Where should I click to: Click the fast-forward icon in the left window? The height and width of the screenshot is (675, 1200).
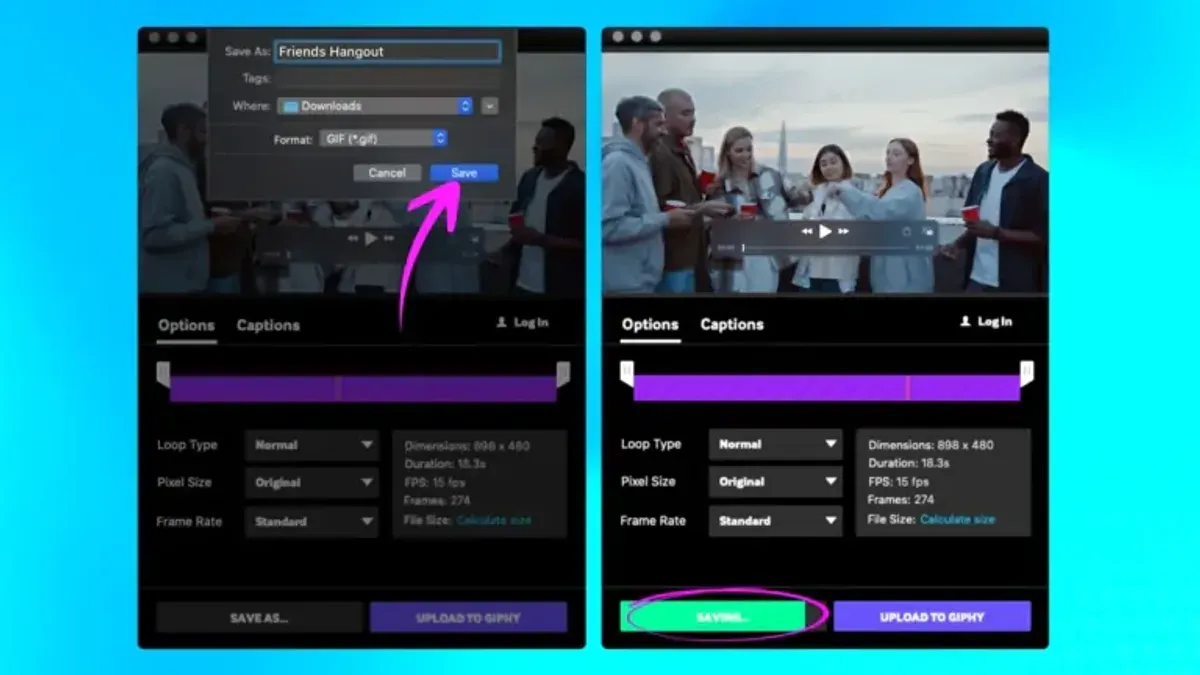point(390,239)
